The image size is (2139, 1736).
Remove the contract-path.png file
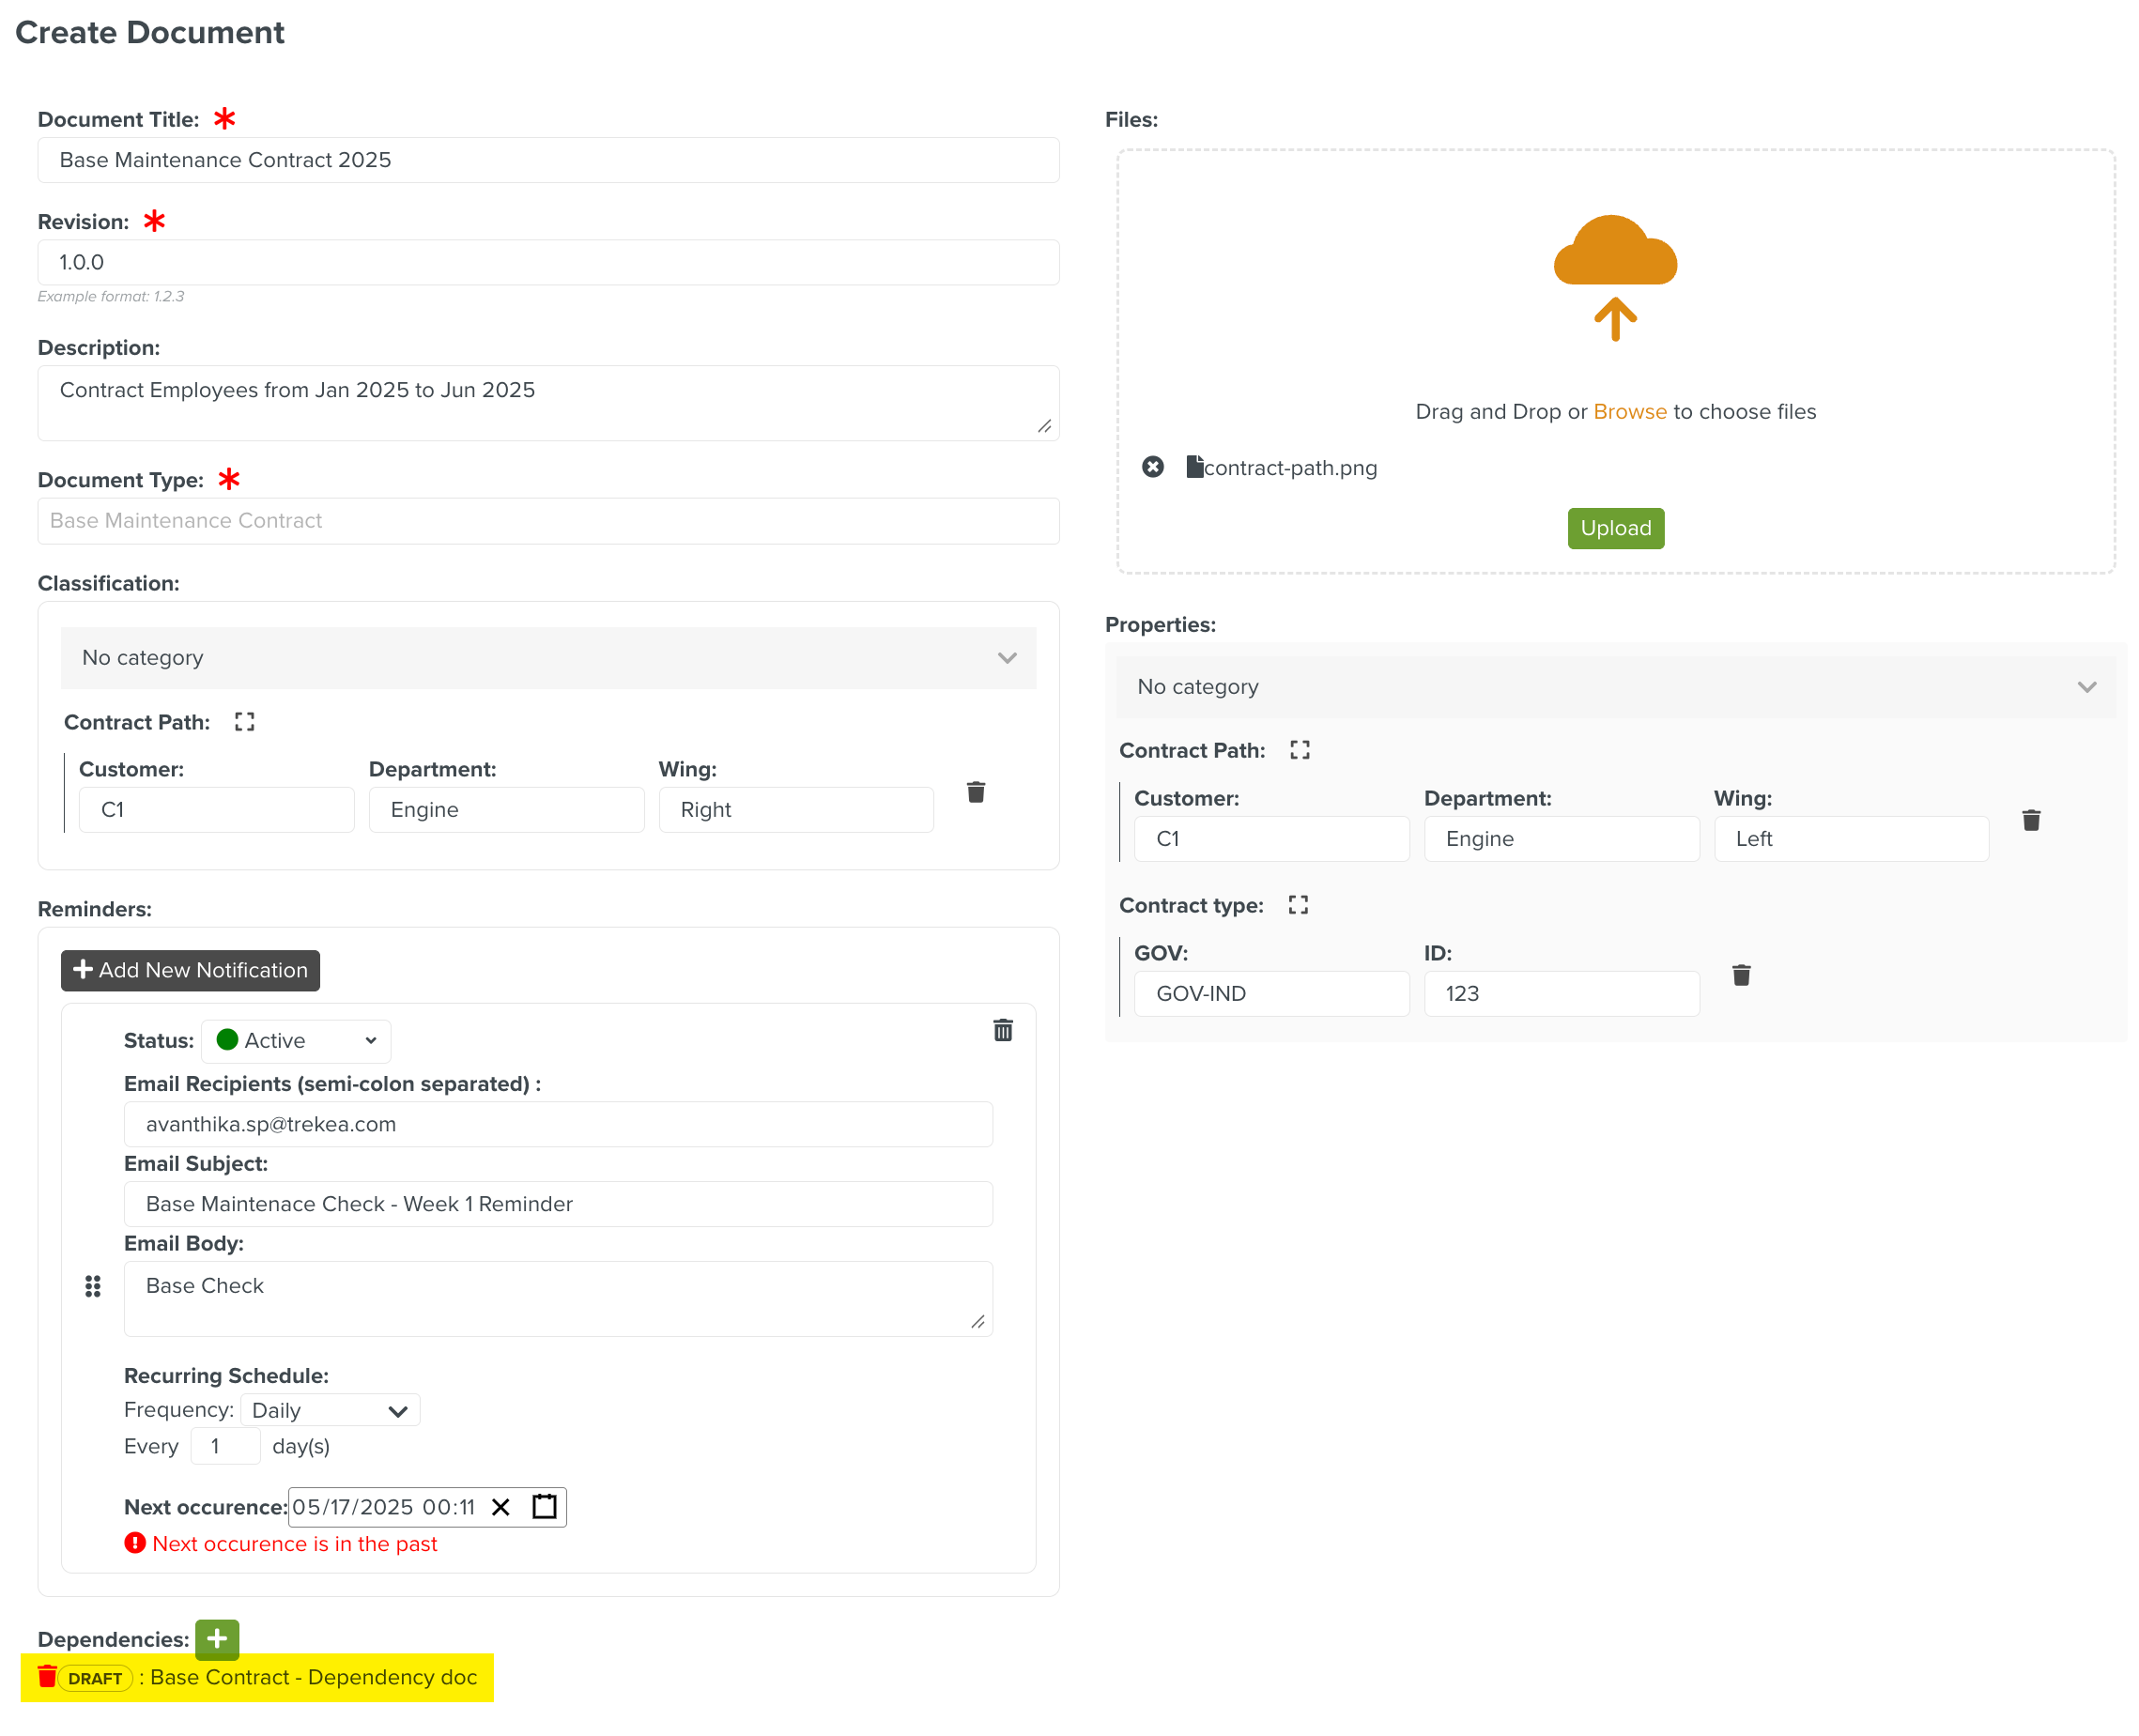1152,467
